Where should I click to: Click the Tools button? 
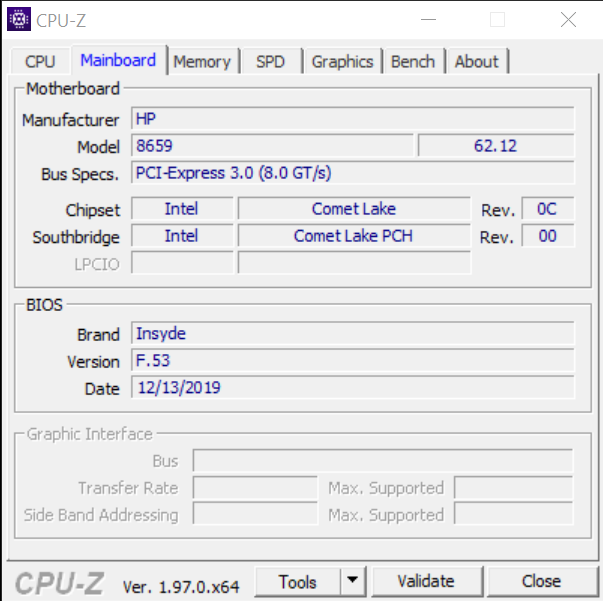tap(298, 581)
